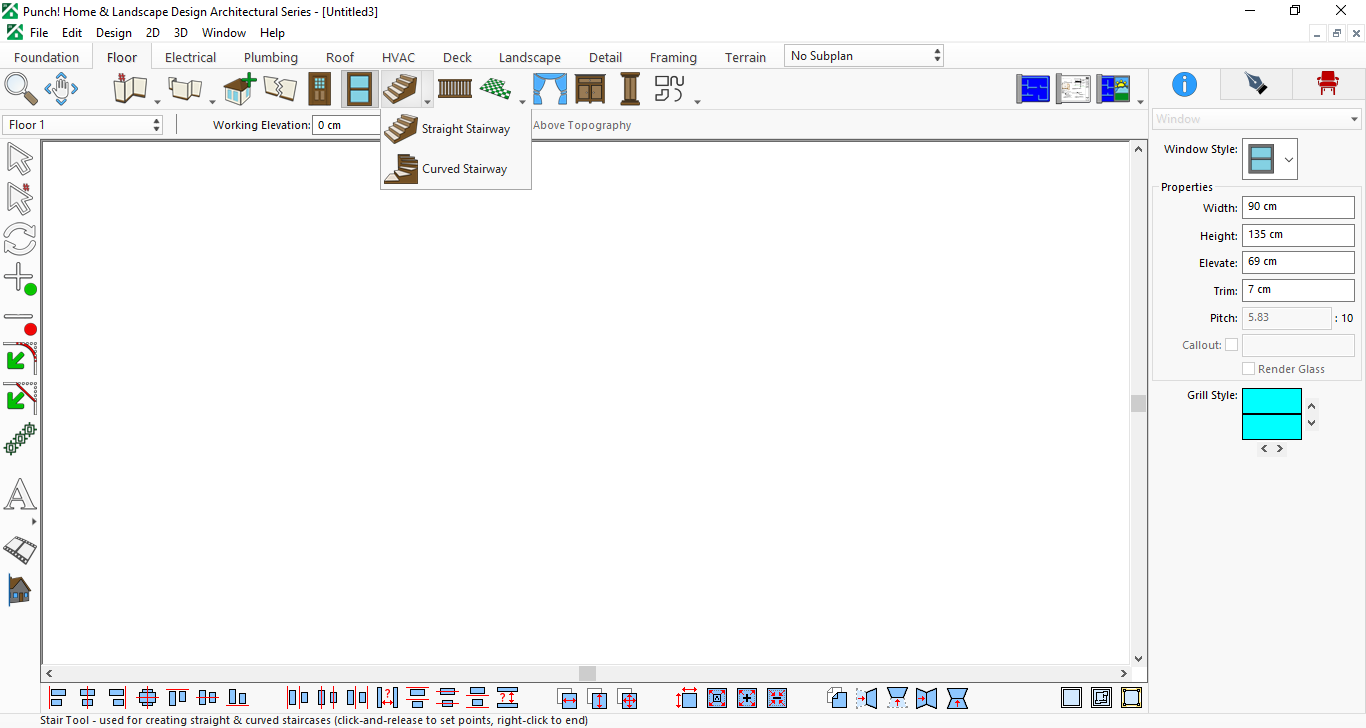Viewport: 1366px width, 728px height.
Task: Toggle the Render Glass checkbox
Action: click(x=1248, y=369)
